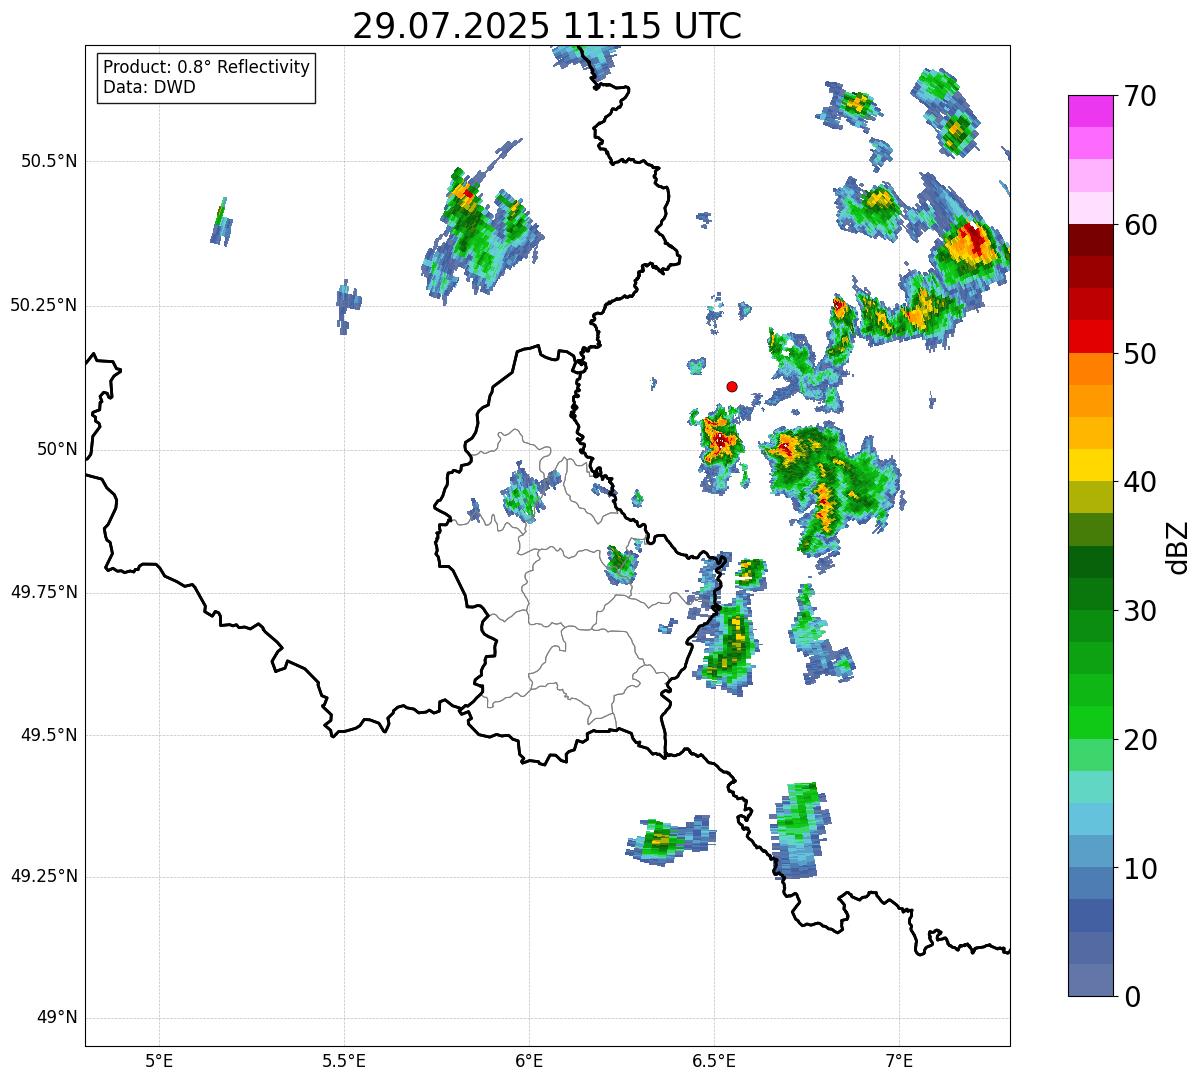Click the magenta top colorbar segment
Image resolution: width=1202 pixels, height=1081 pixels.
pyautogui.click(x=1090, y=111)
